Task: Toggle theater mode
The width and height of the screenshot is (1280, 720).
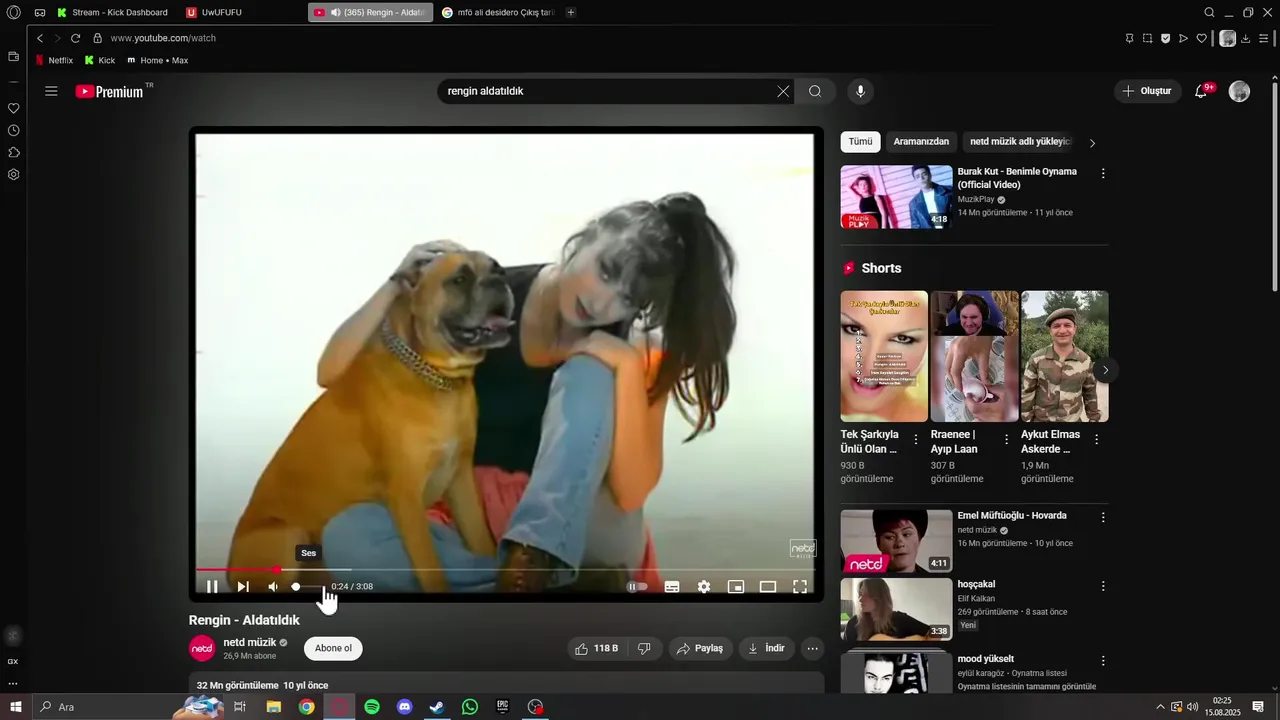Action: click(x=768, y=587)
